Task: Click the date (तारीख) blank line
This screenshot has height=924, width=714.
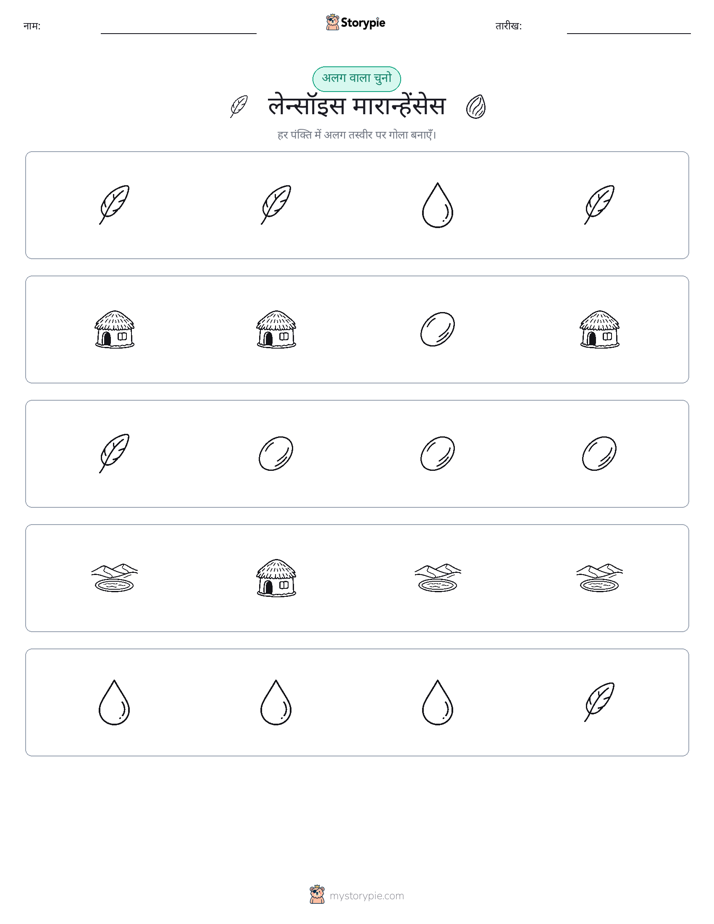Action: pyautogui.click(x=629, y=29)
